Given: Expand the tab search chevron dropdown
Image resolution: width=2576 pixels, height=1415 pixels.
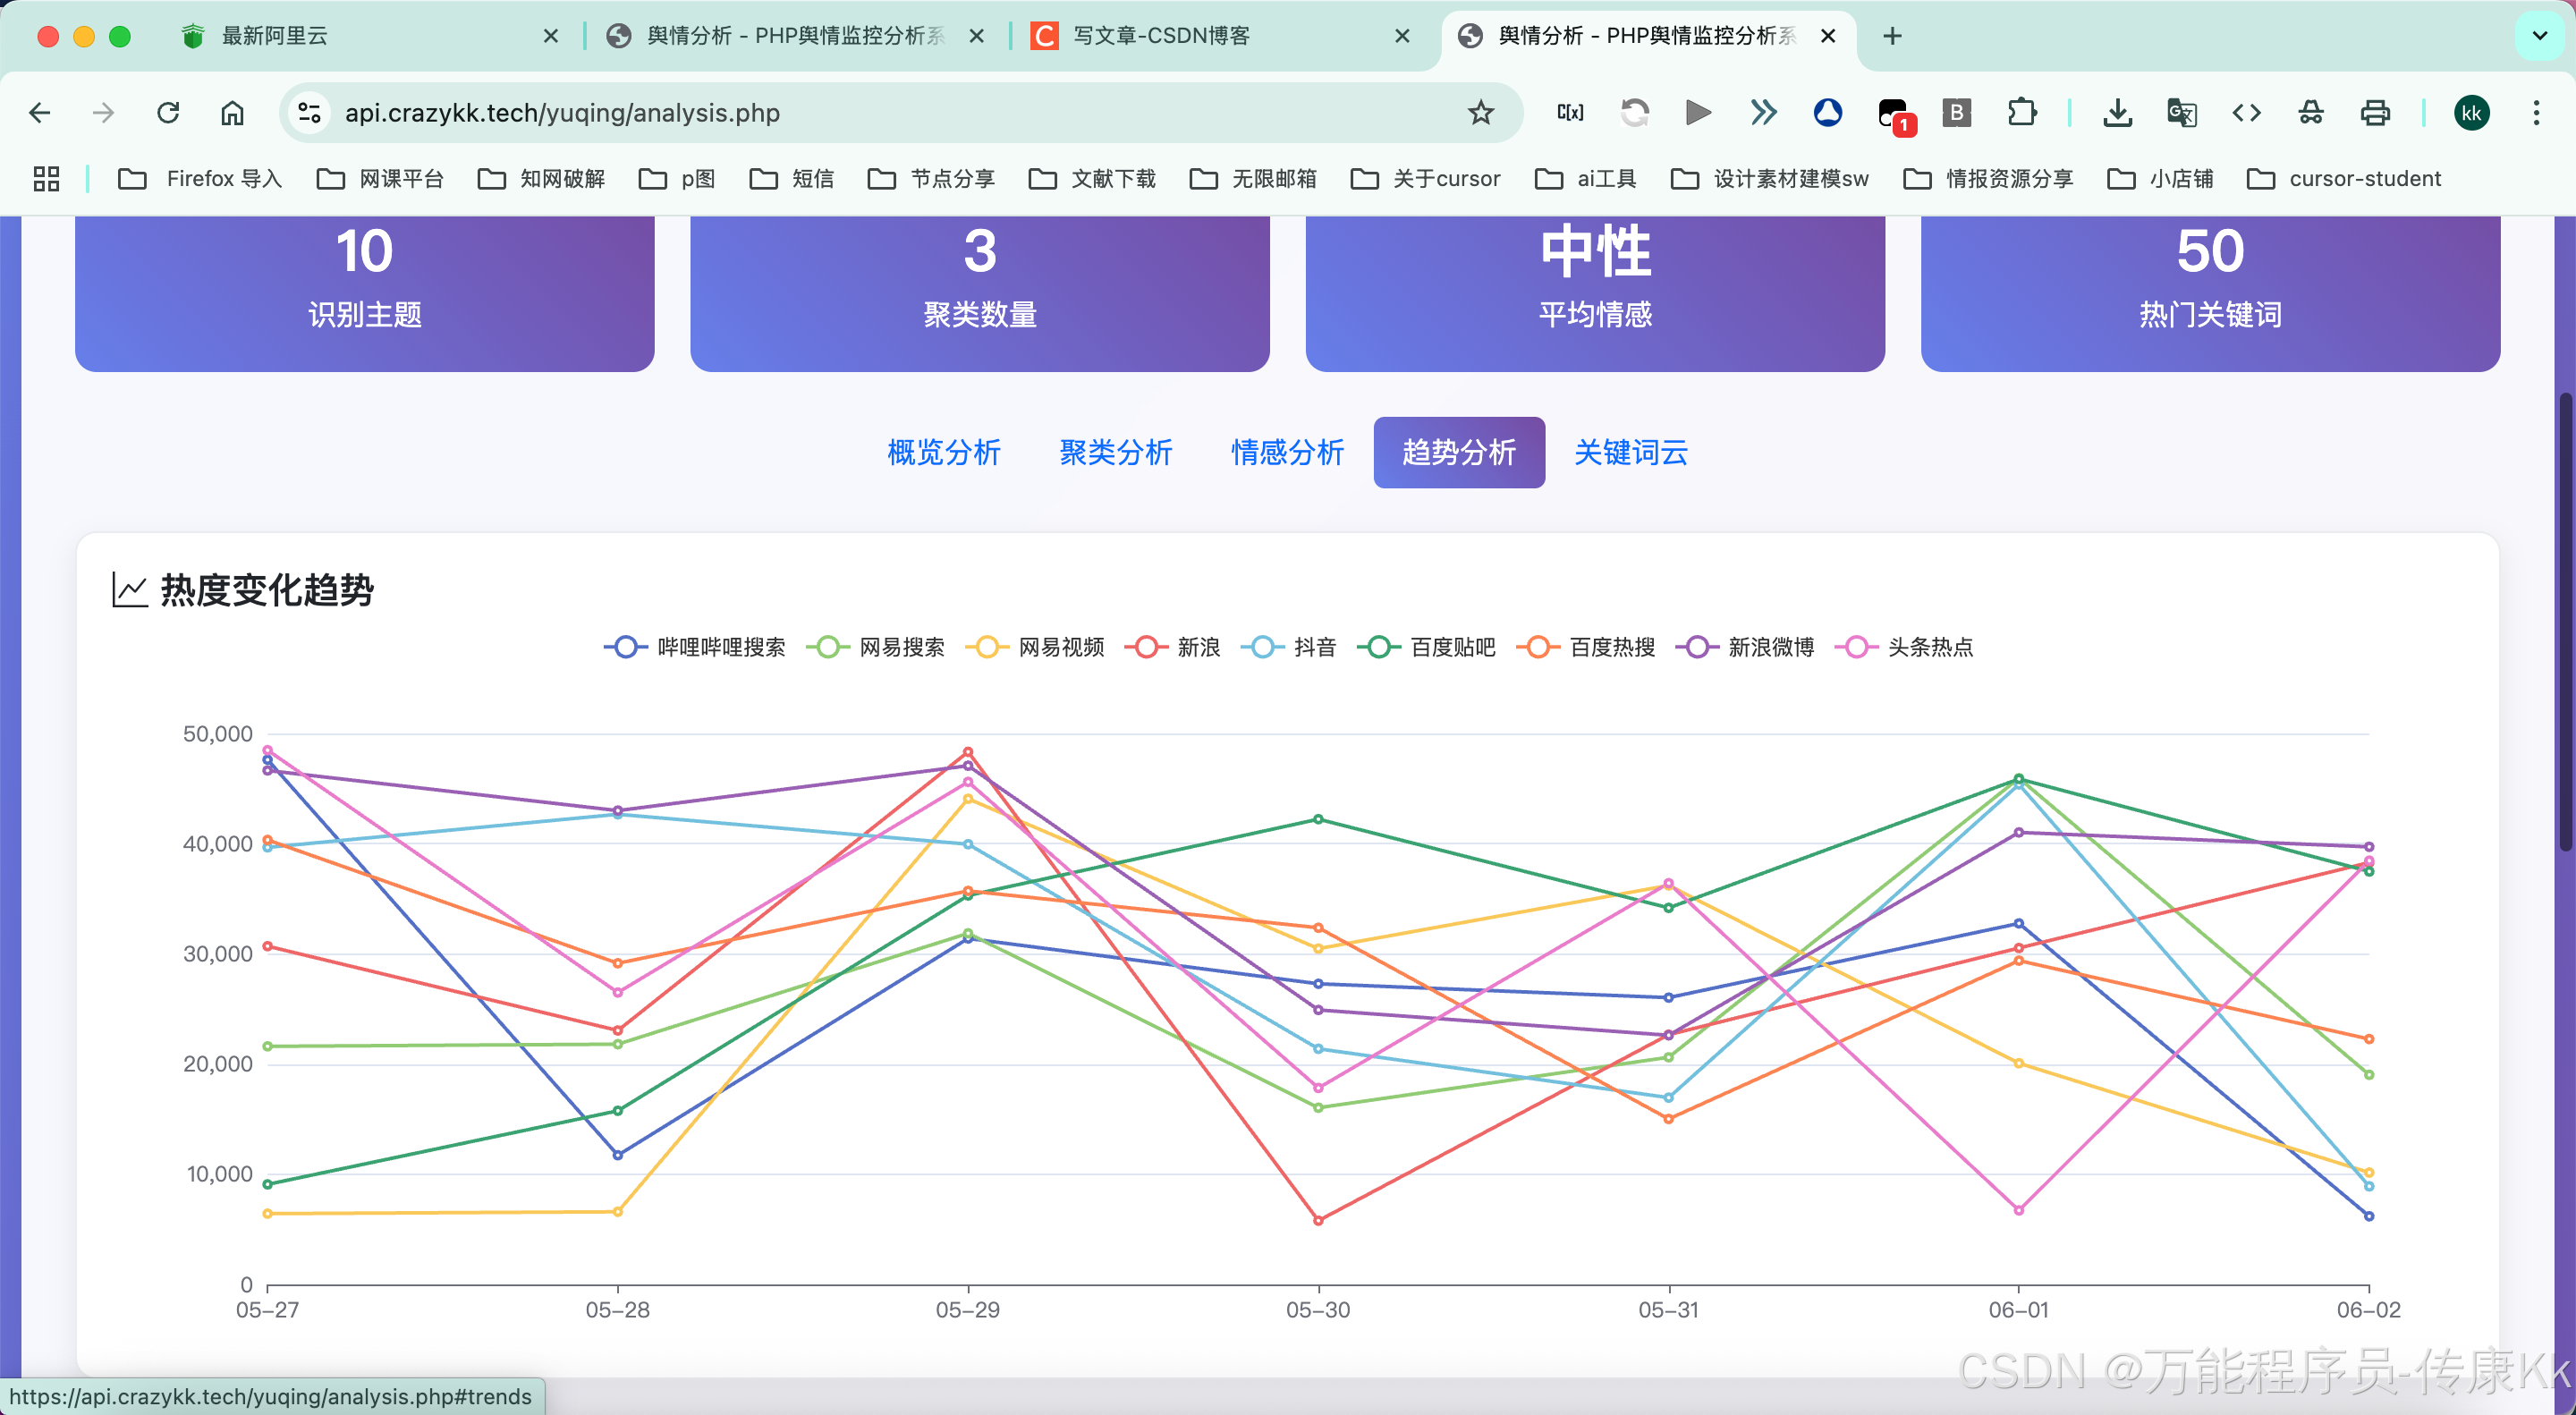Looking at the screenshot, I should (2539, 36).
